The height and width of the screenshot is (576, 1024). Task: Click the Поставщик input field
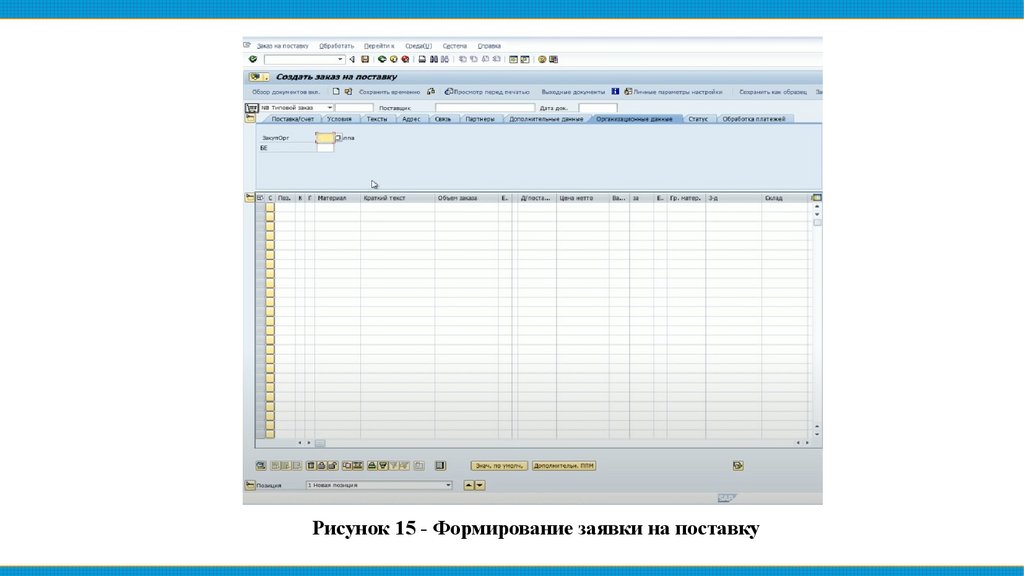(x=485, y=108)
